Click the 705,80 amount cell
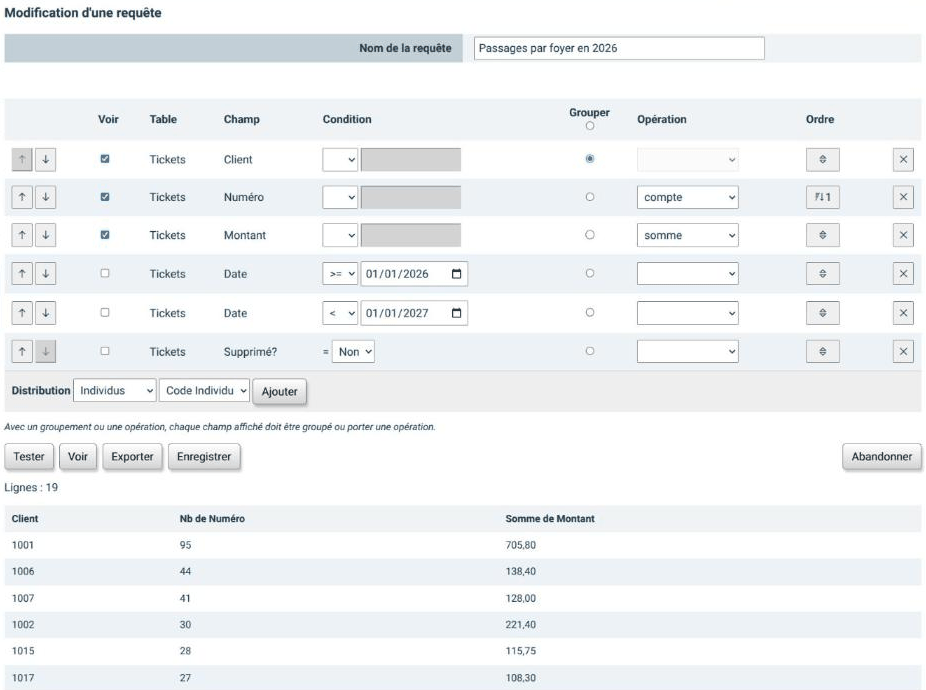 (x=520, y=545)
